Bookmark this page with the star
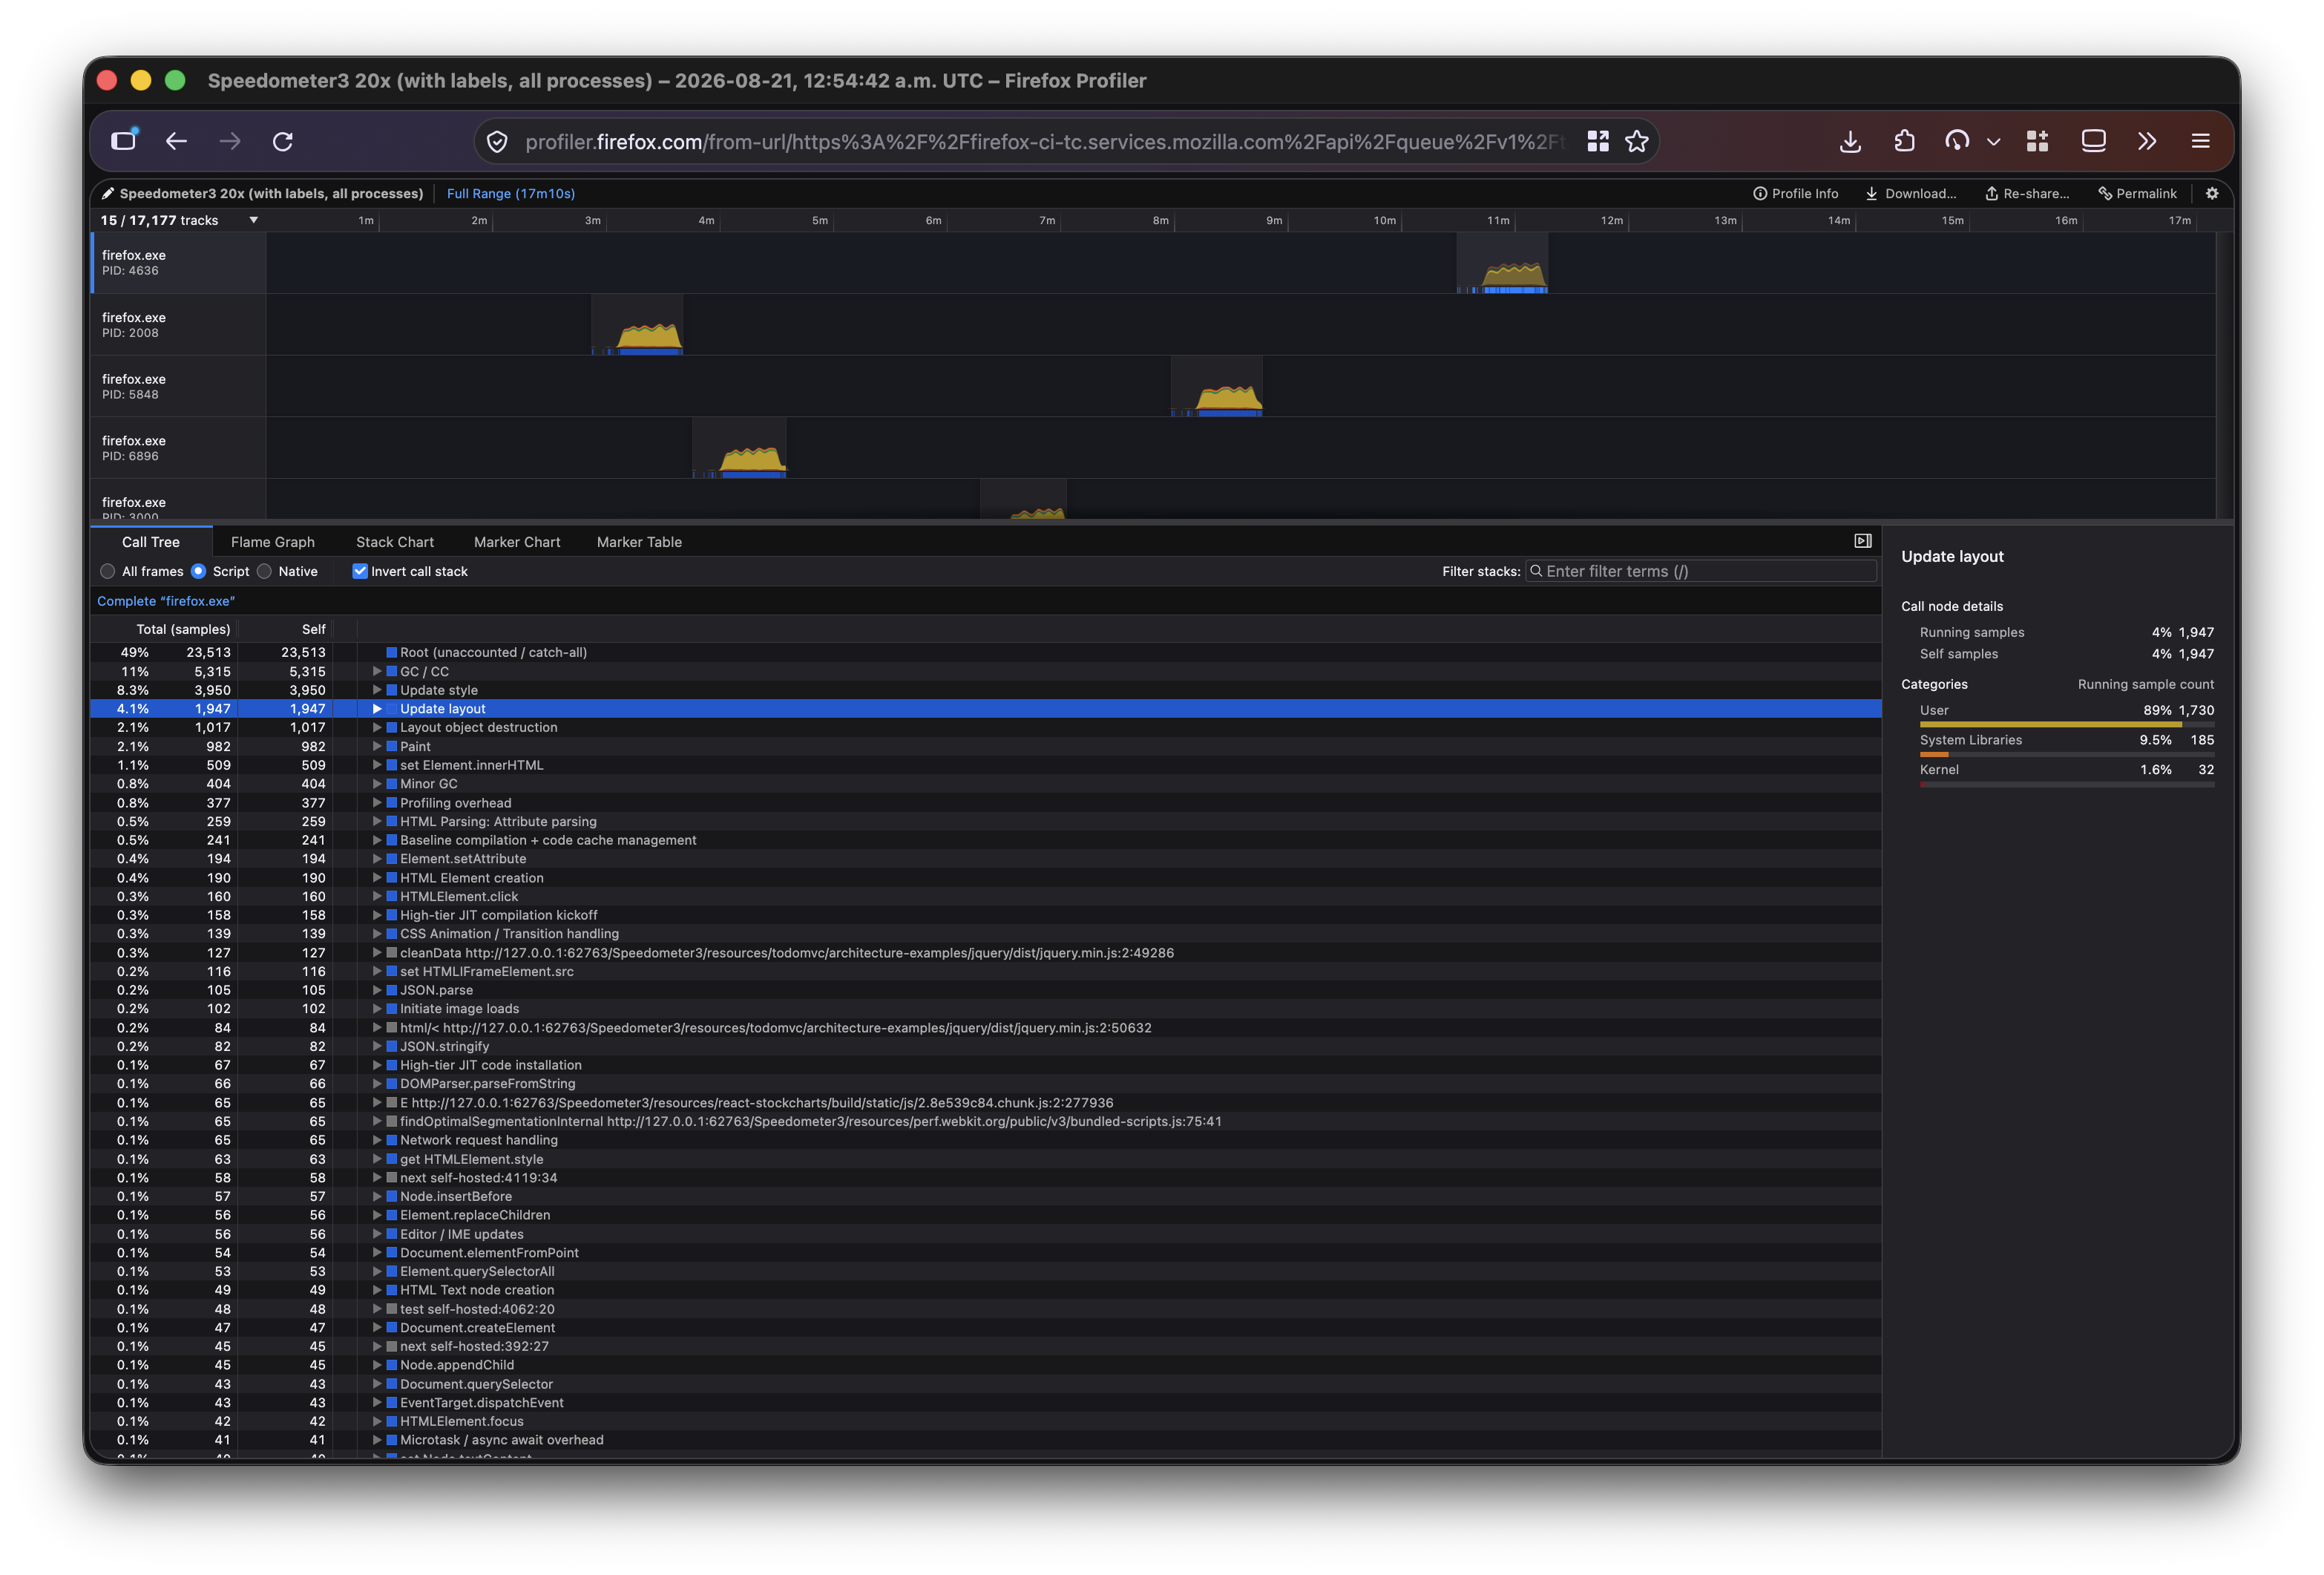Screen dimensions: 2324x1575 [1637, 141]
